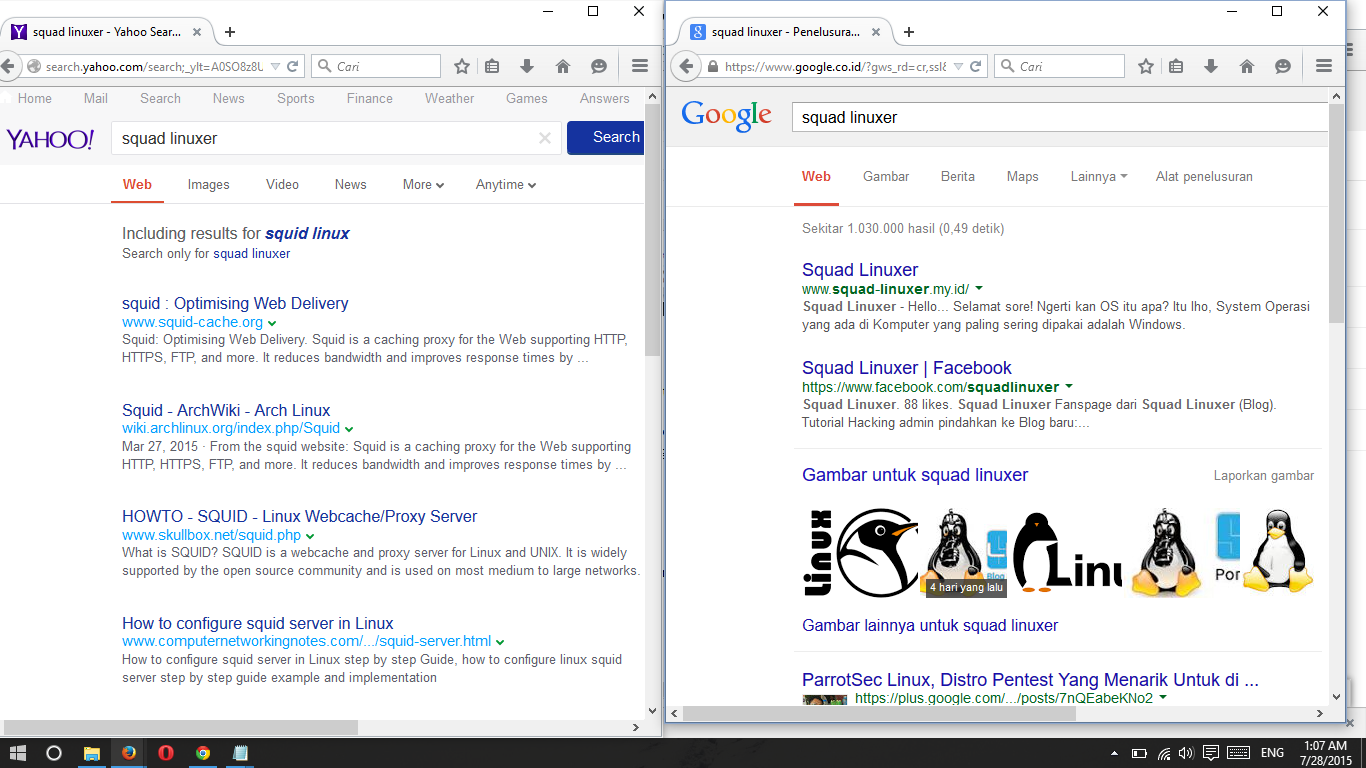Click the 'Cari' search box in Yahoo window

(376, 67)
